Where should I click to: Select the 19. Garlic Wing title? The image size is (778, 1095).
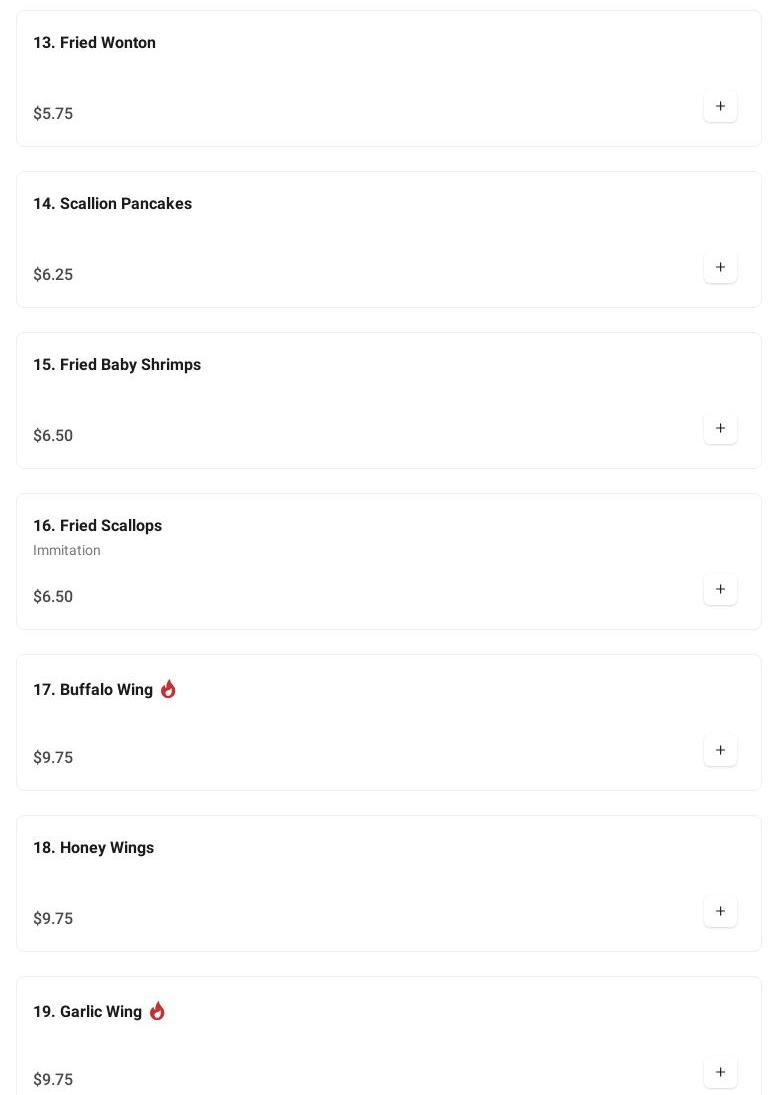87,1012
